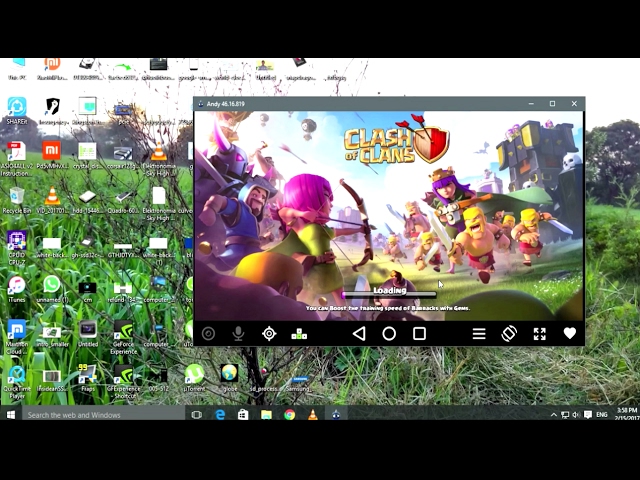Toggle screen rotation in Andy toolbar
640x480 pixels.
(x=509, y=333)
